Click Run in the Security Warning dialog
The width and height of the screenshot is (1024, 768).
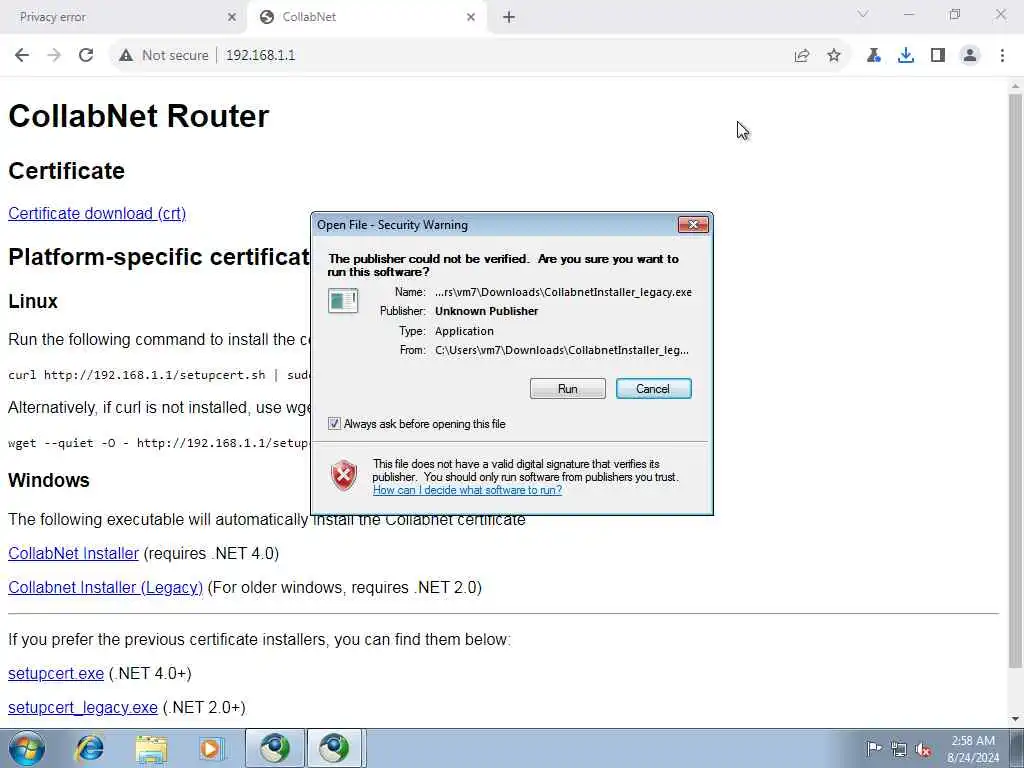tap(568, 389)
